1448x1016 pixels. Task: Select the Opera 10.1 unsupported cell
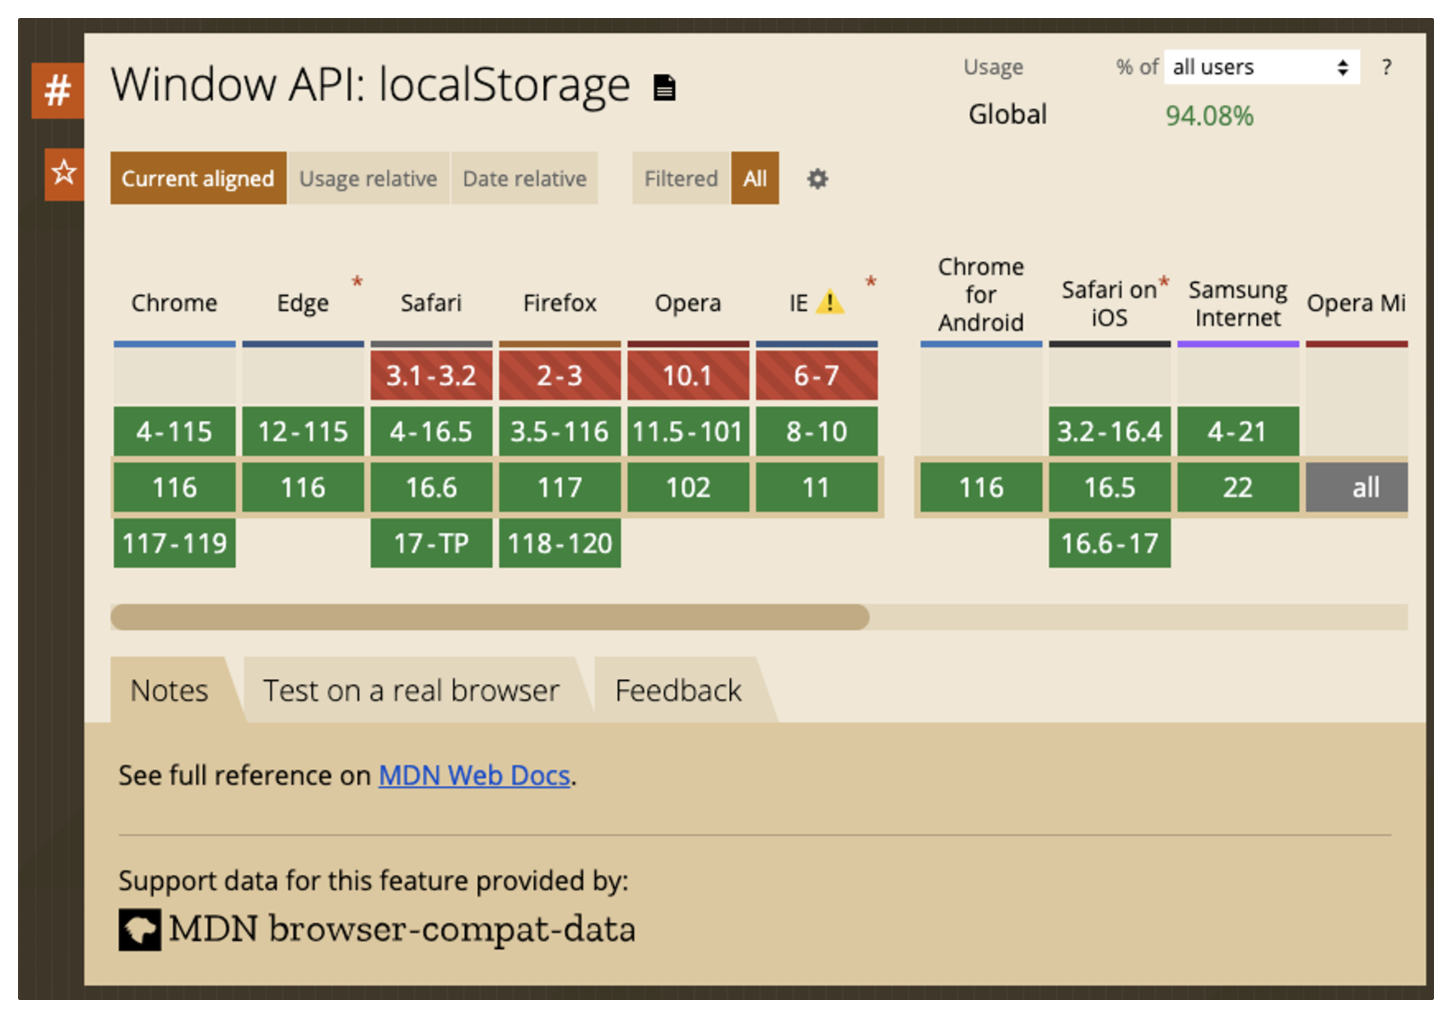click(x=688, y=375)
